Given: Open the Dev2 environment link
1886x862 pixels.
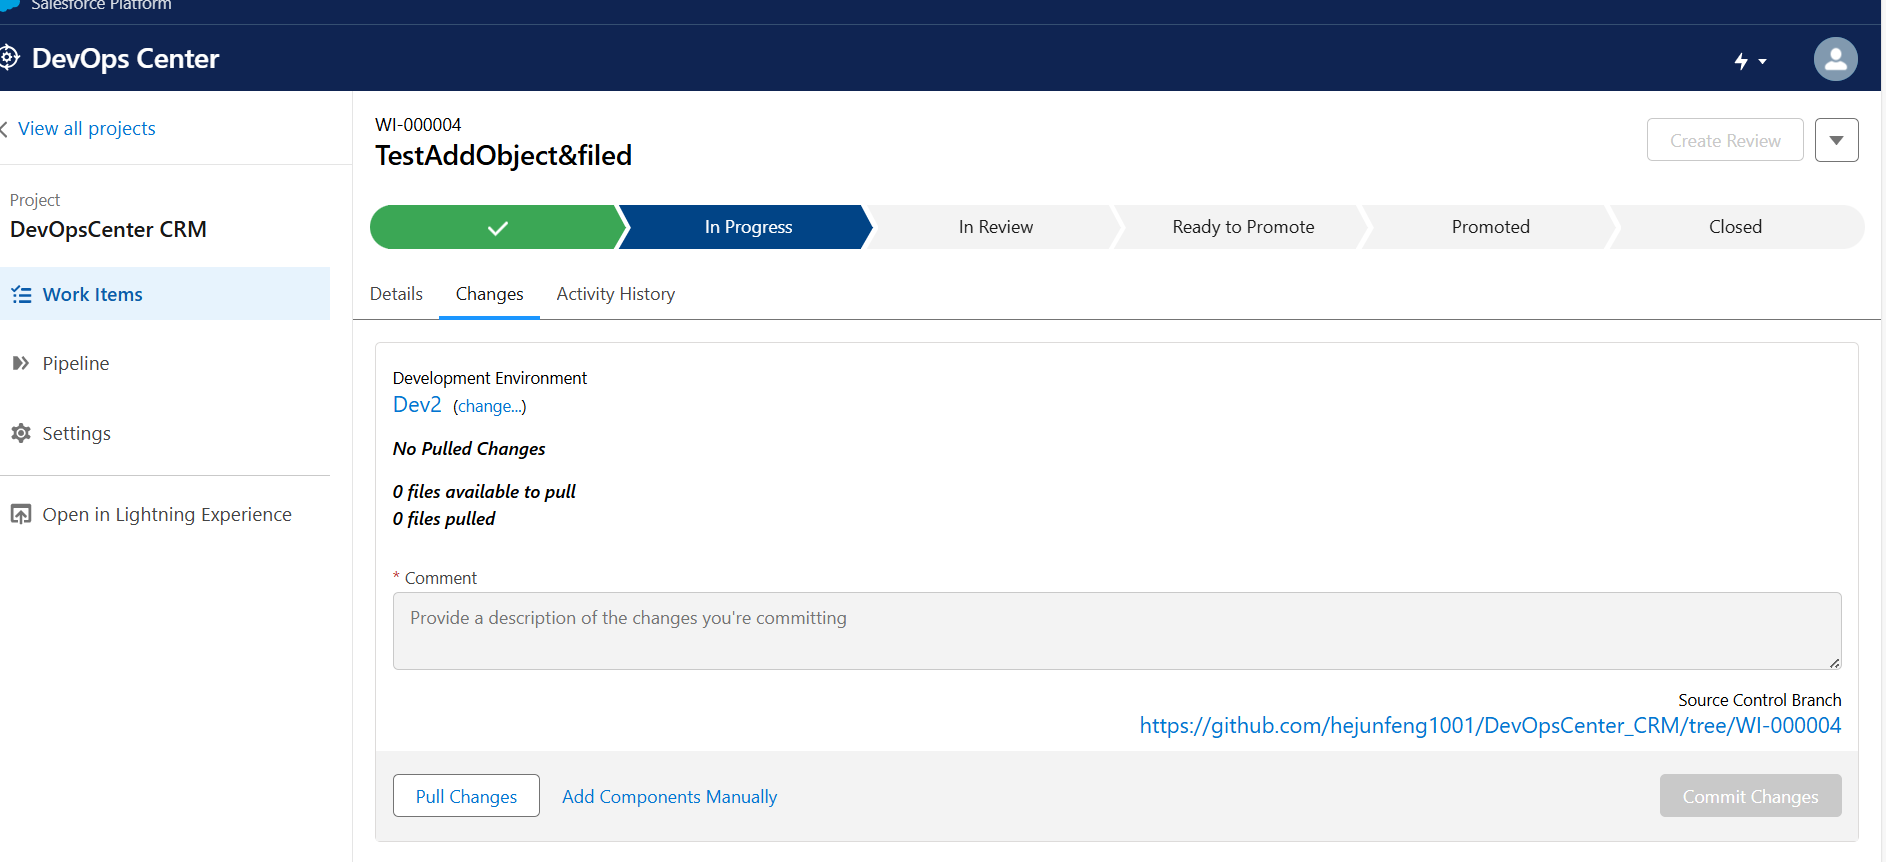Looking at the screenshot, I should (x=417, y=405).
